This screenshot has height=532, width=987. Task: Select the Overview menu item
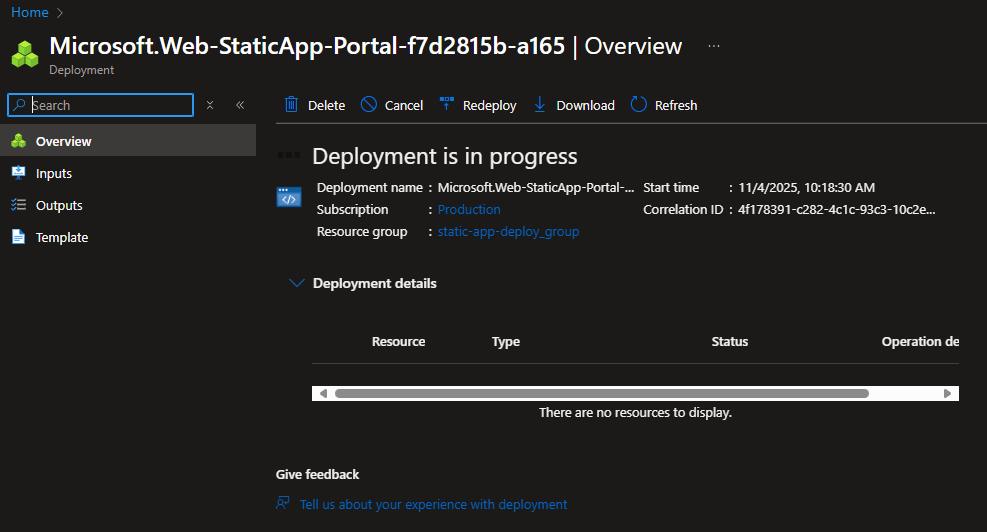pos(128,140)
